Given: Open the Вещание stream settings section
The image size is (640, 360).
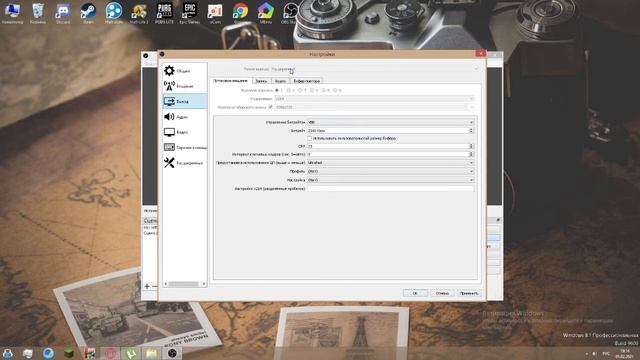Looking at the screenshot, I should [184, 86].
